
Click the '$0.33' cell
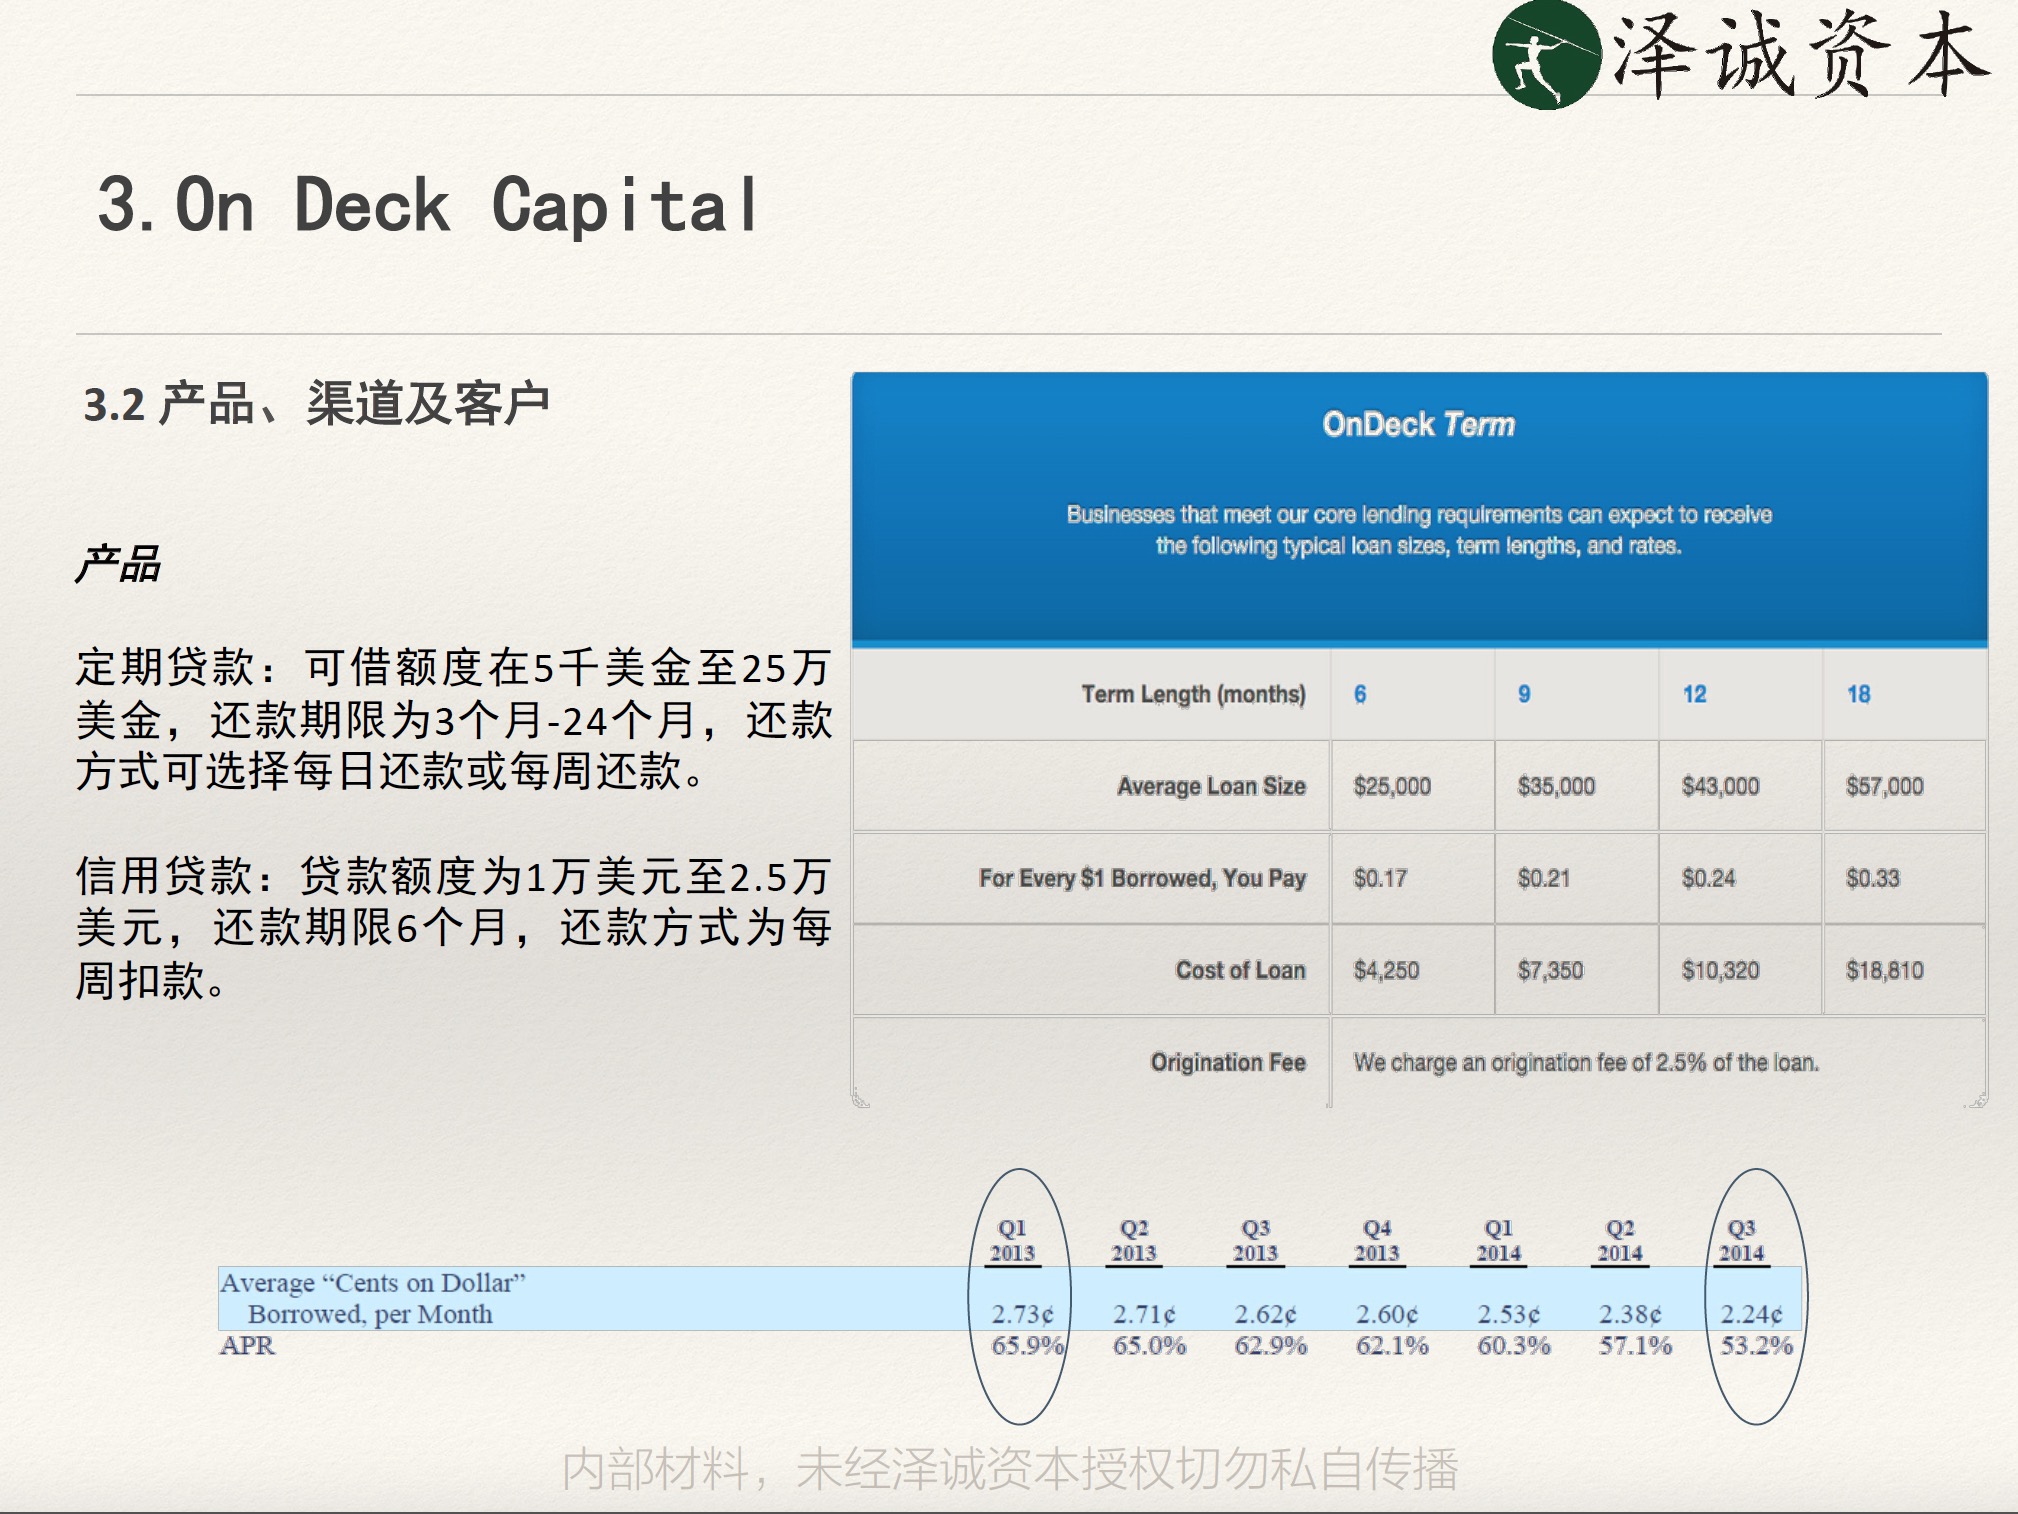[x=1872, y=878]
